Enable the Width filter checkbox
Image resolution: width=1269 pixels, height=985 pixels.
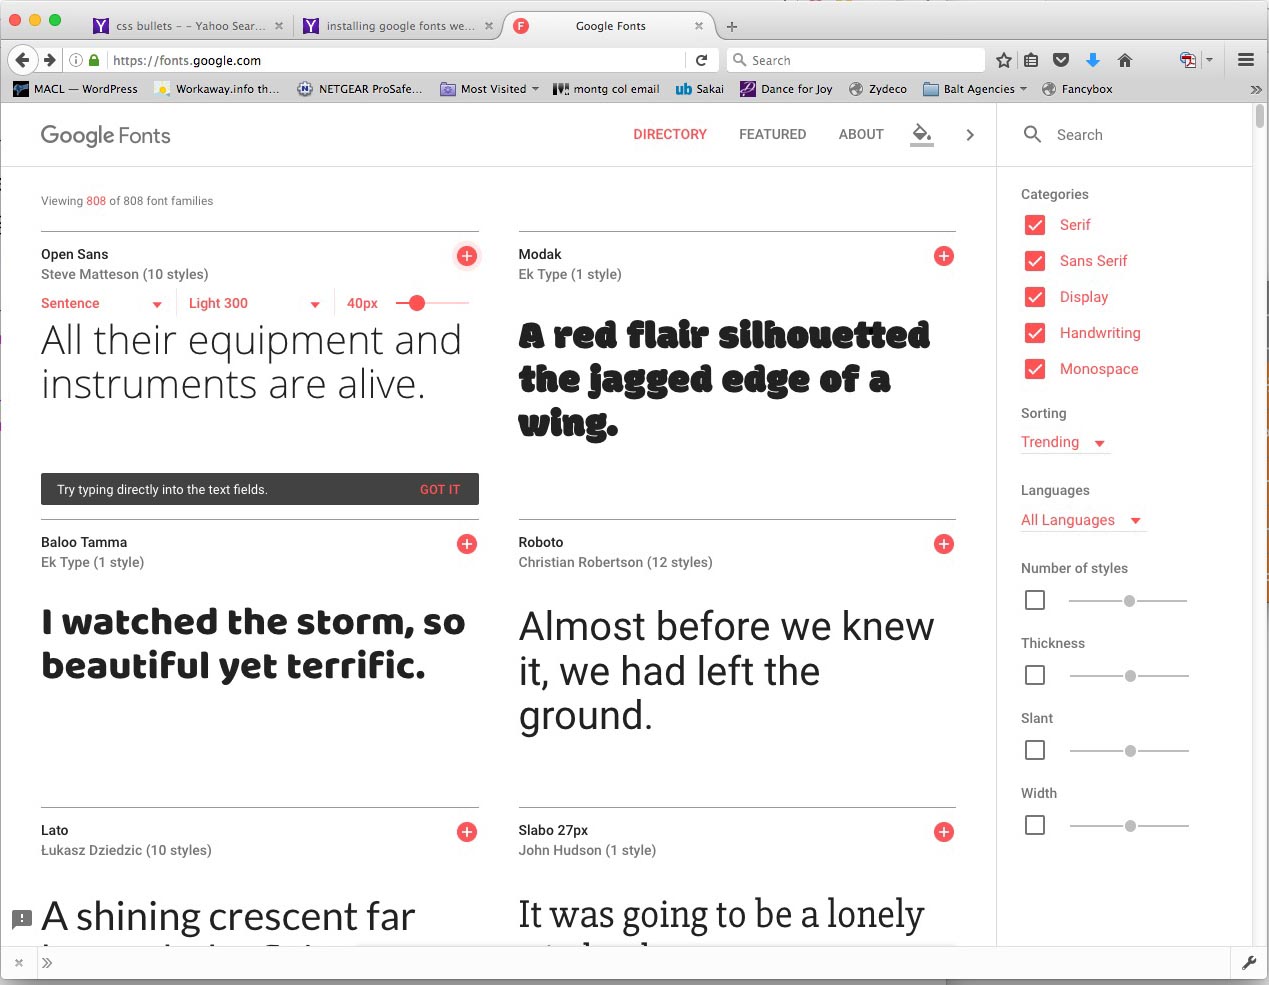pyautogui.click(x=1035, y=825)
